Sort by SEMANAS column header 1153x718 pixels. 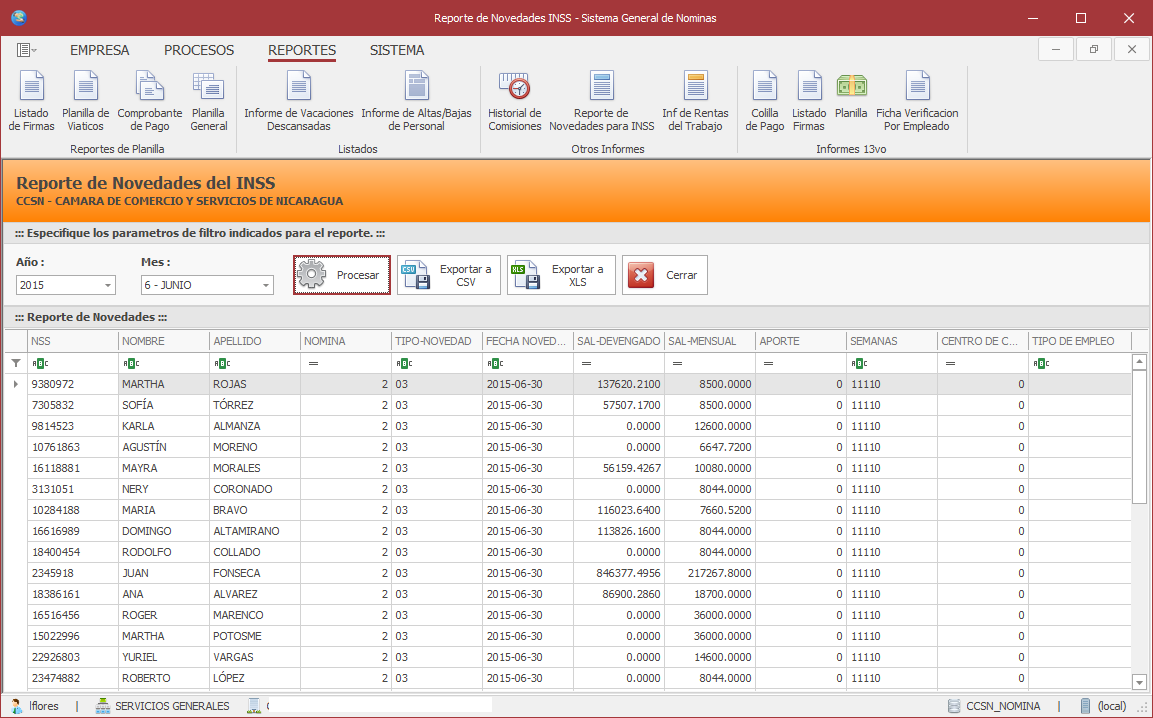click(x=892, y=341)
